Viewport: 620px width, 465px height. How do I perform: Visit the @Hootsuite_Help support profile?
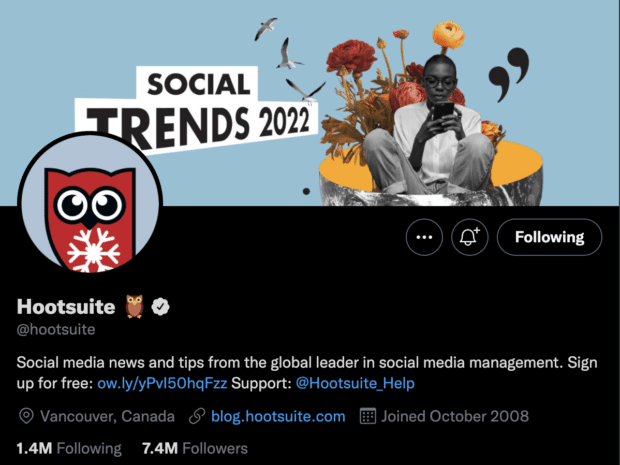(x=355, y=383)
